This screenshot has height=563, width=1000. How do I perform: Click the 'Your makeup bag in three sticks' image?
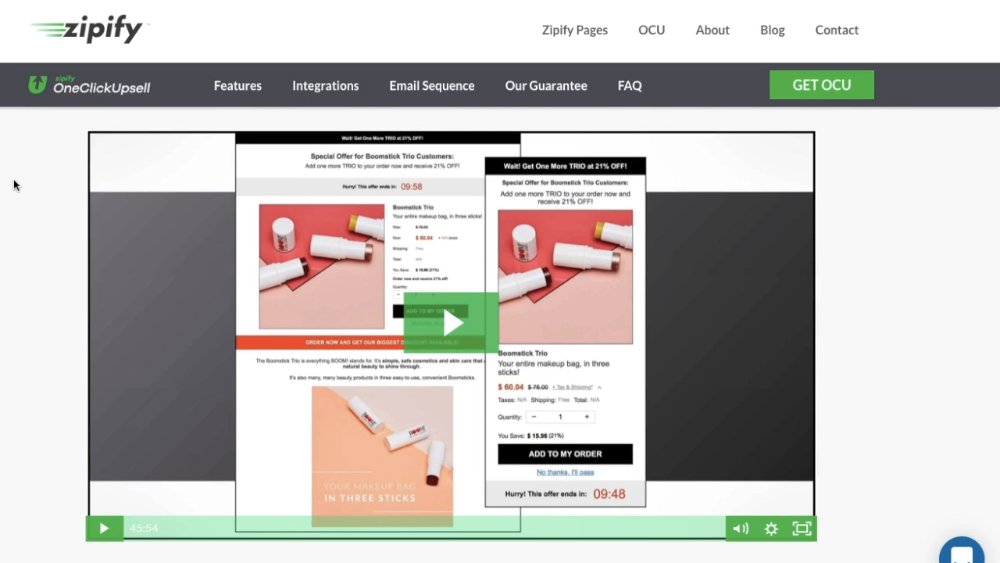pos(383,457)
